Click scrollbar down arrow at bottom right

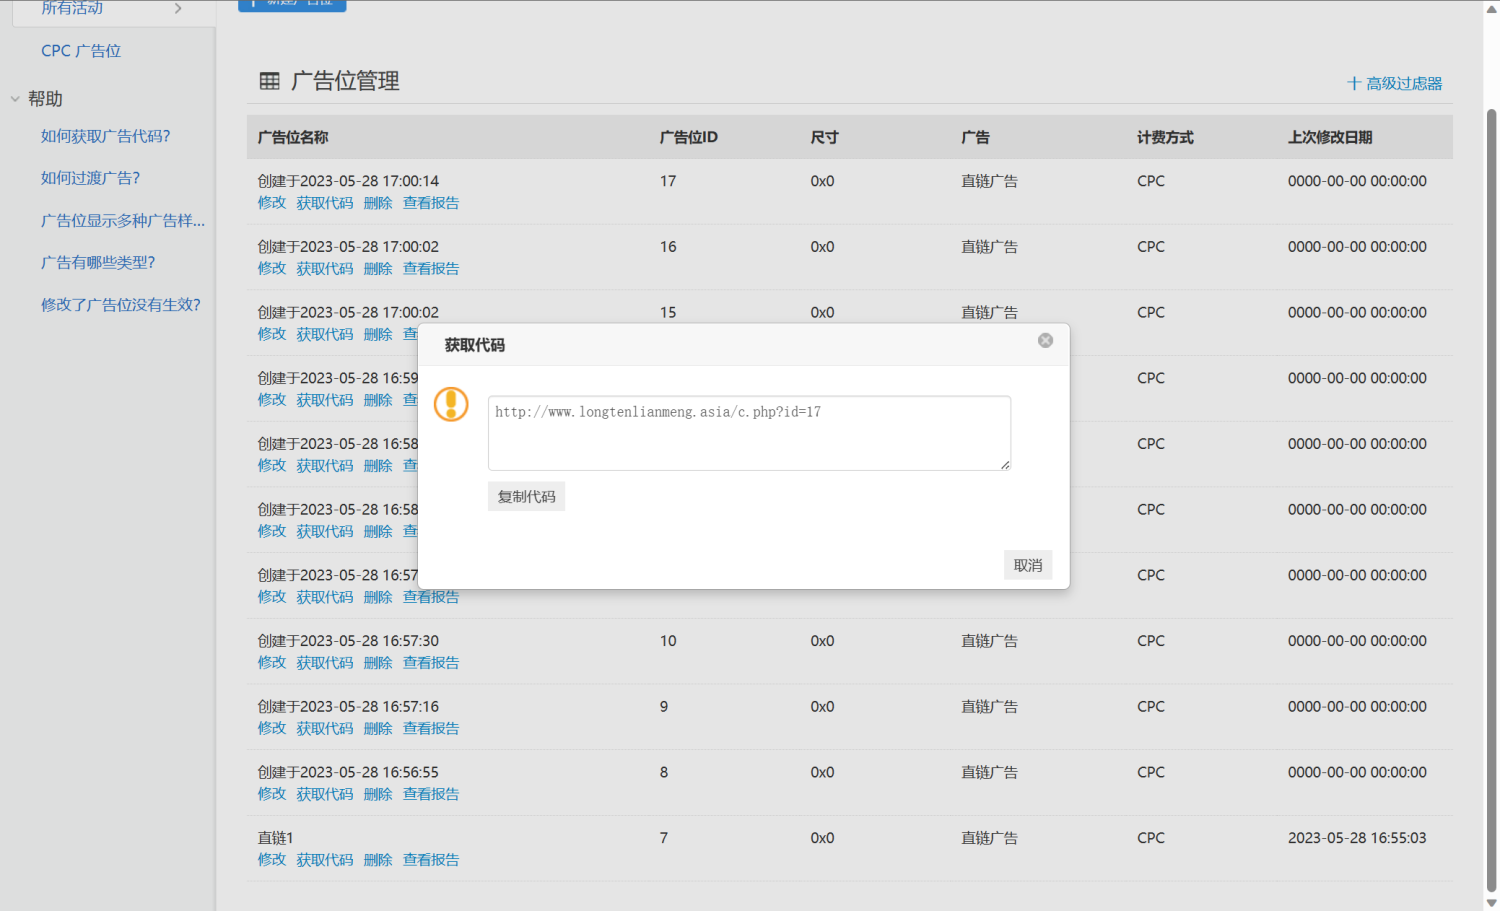tap(1491, 903)
